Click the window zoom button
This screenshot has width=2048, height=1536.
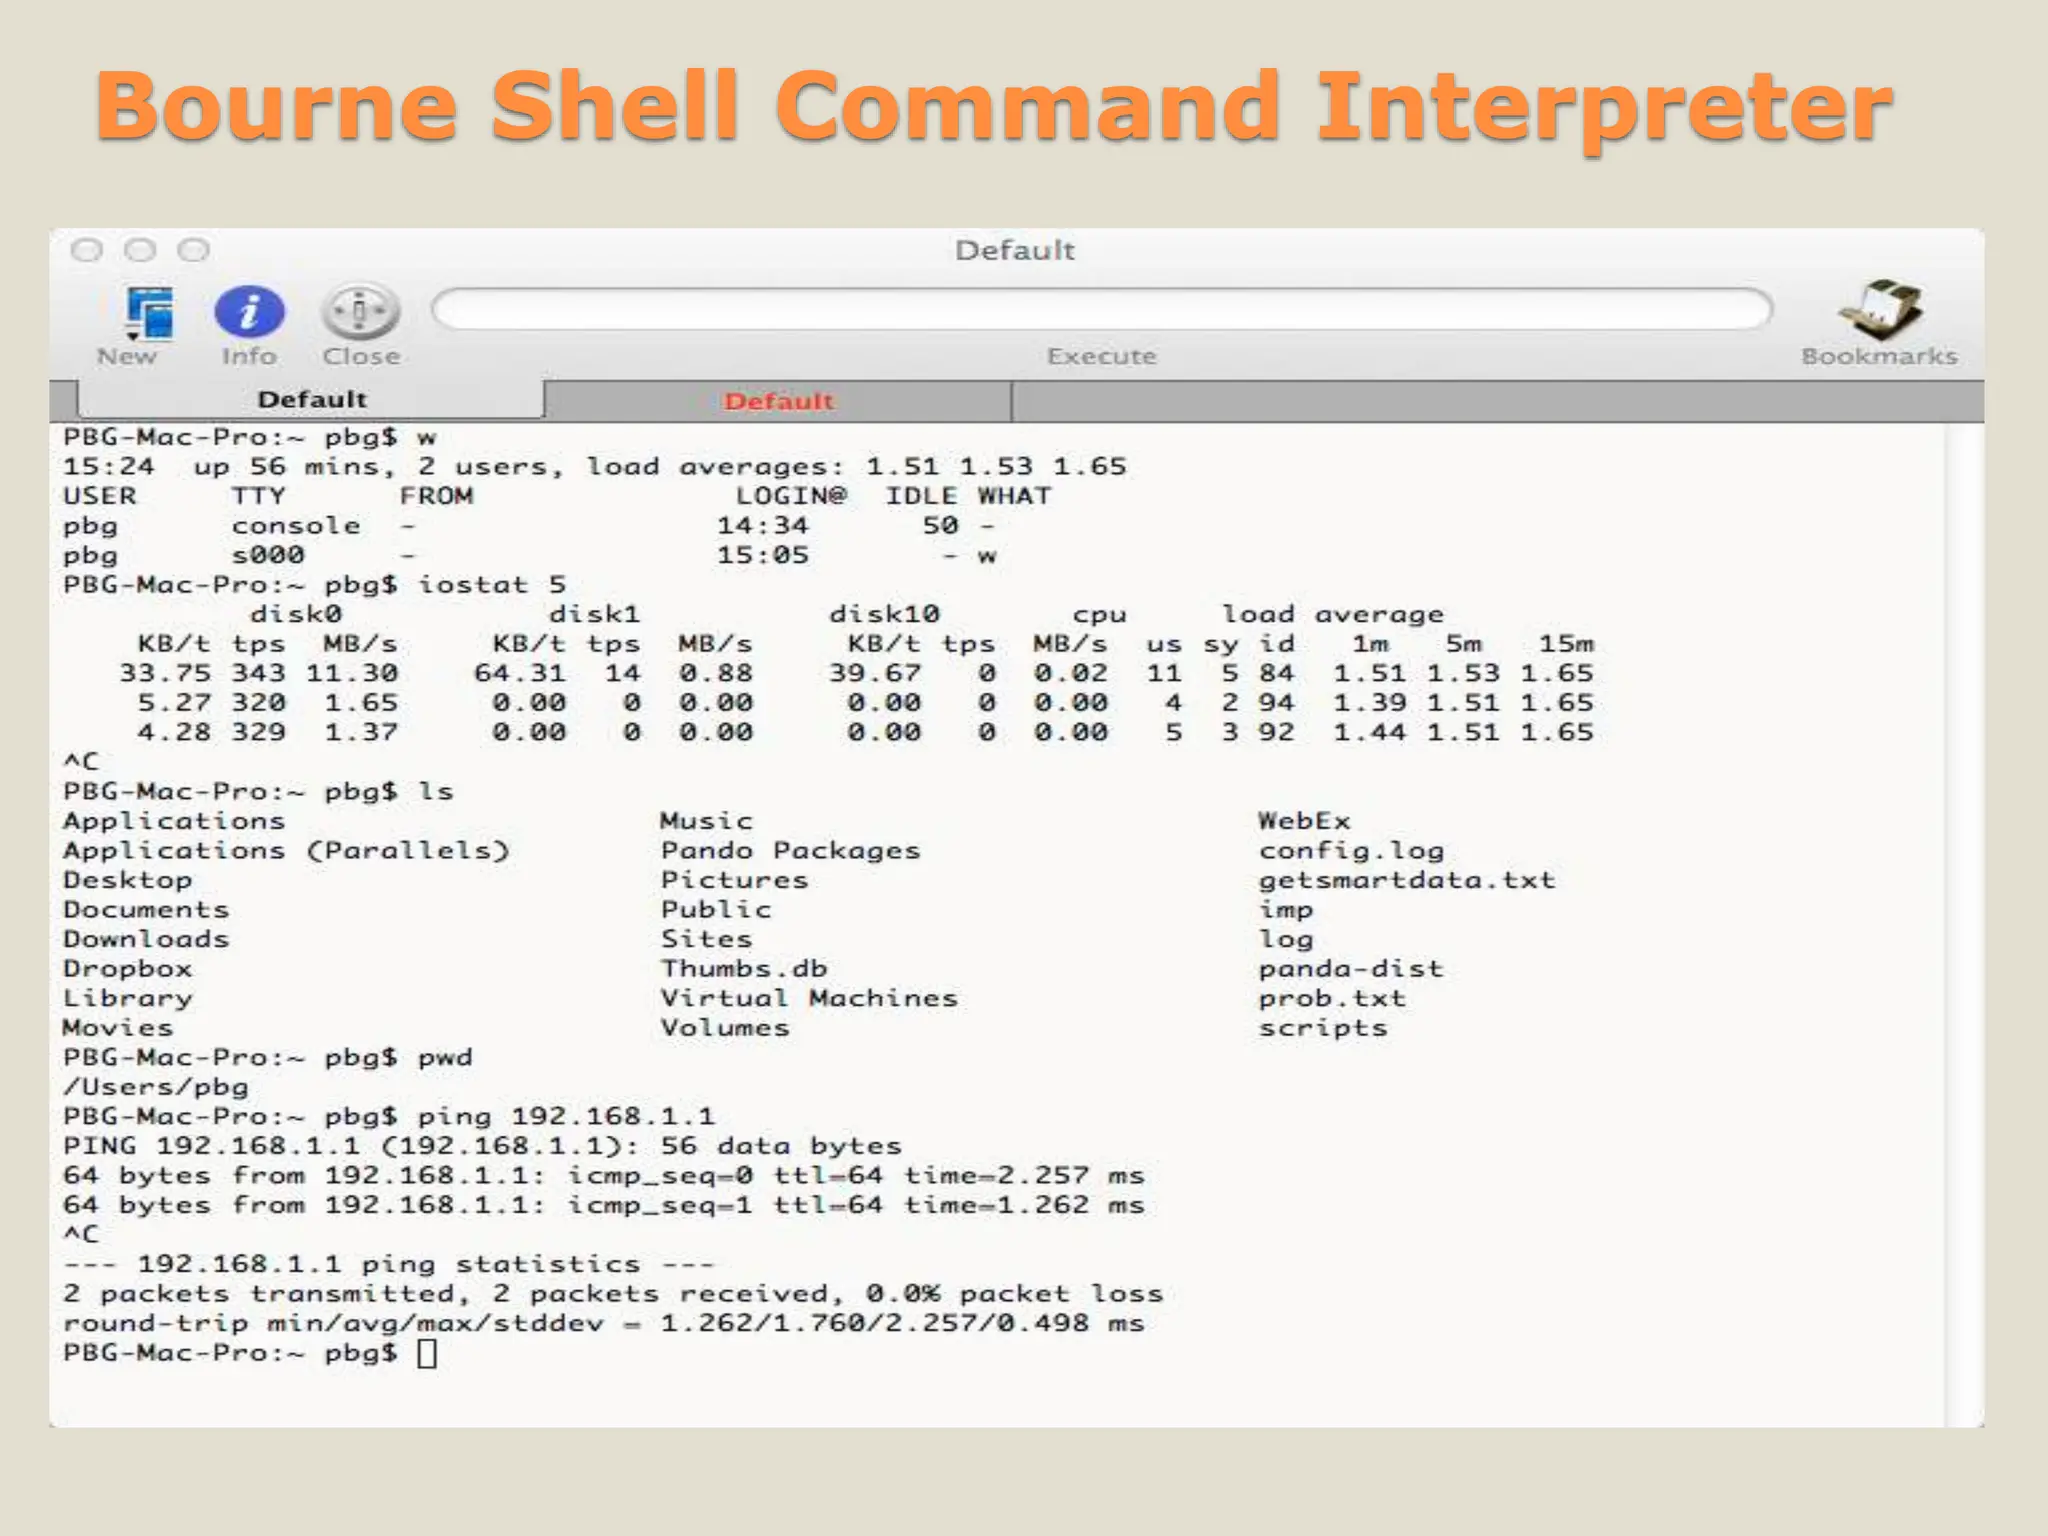click(x=193, y=250)
